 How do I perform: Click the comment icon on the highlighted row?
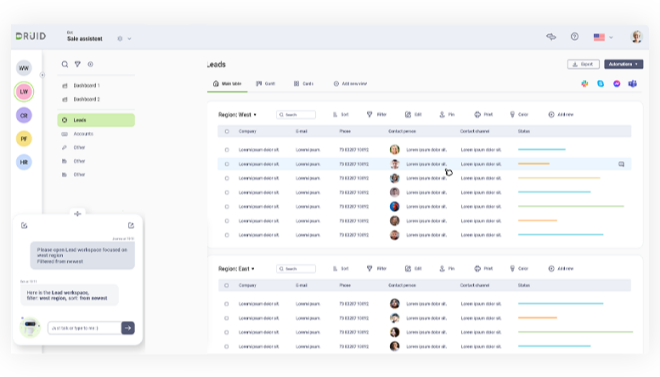click(x=621, y=164)
